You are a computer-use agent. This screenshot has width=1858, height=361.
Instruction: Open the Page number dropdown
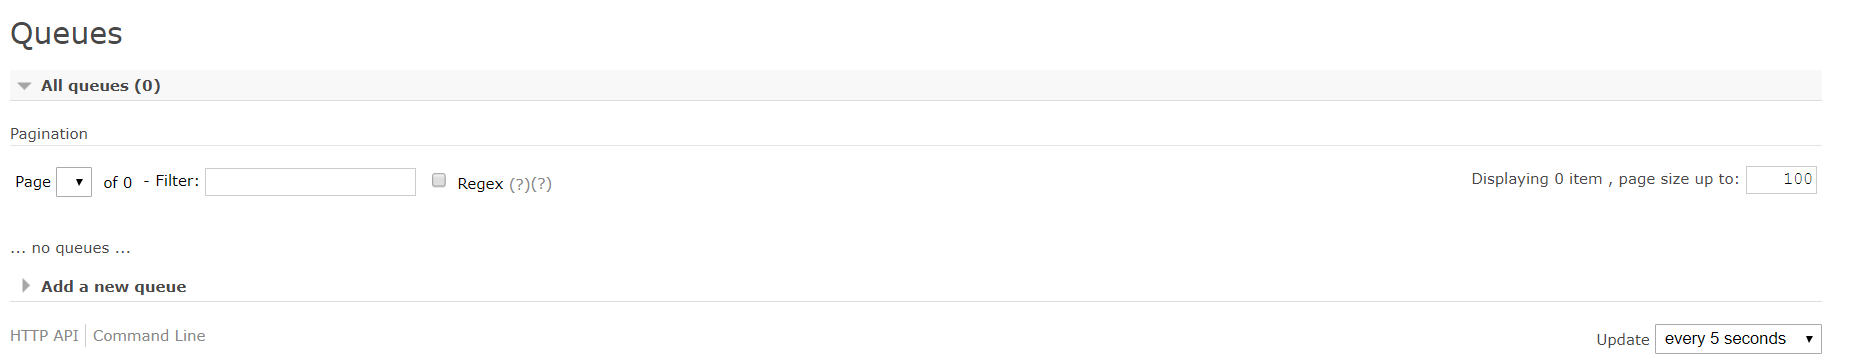coord(74,182)
